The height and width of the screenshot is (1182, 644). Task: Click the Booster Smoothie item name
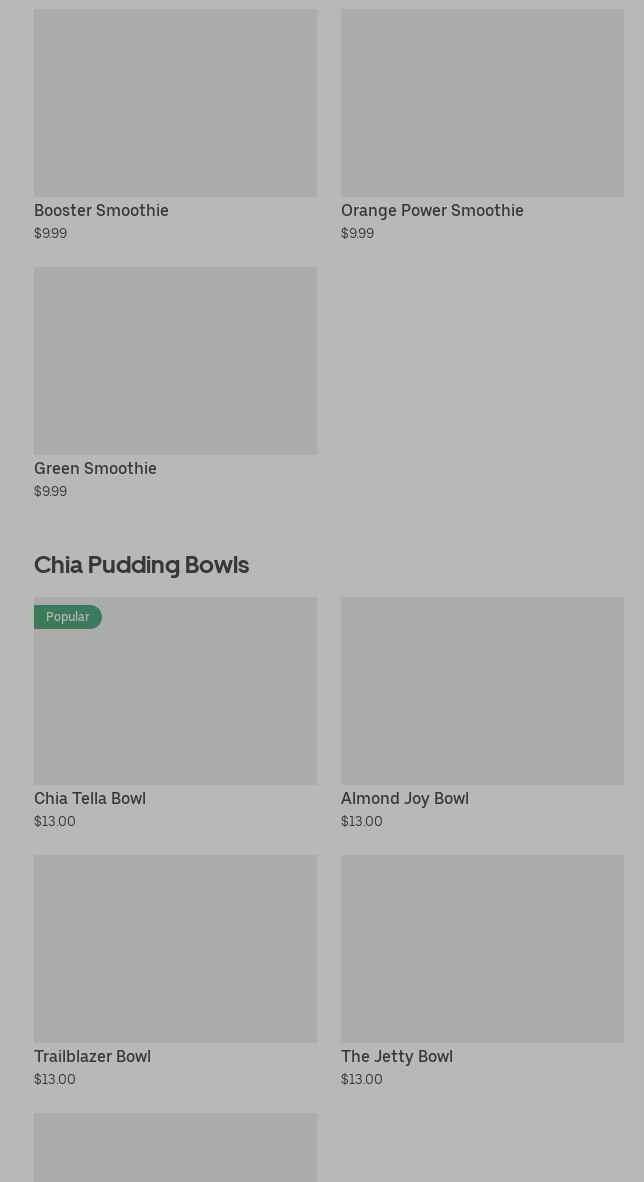click(101, 211)
